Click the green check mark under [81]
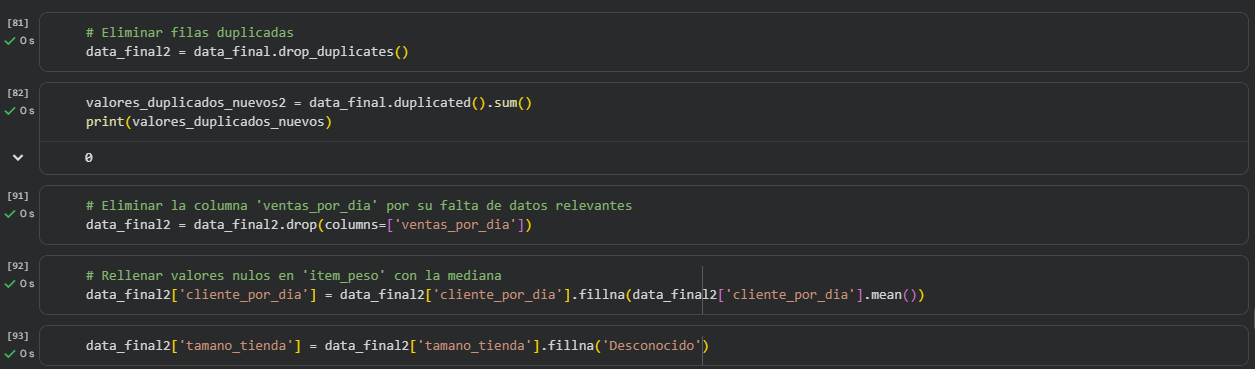This screenshot has height=369, width=1255. click(10, 41)
